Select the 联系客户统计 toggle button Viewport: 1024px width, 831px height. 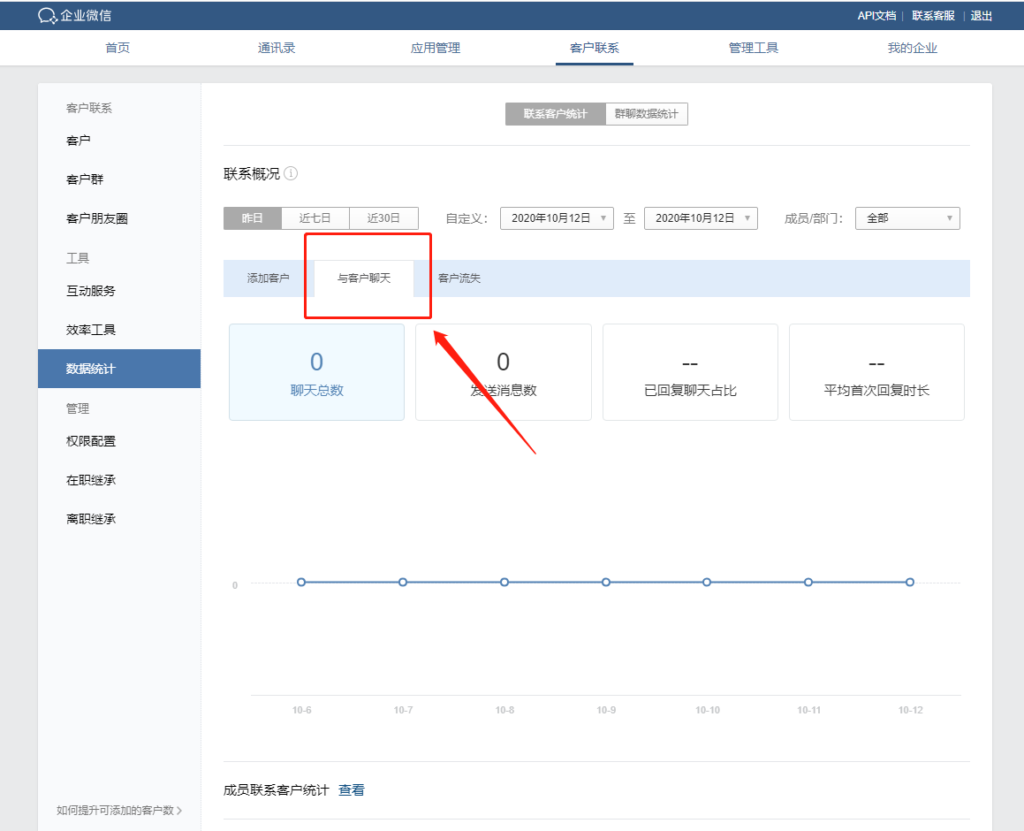(x=555, y=114)
